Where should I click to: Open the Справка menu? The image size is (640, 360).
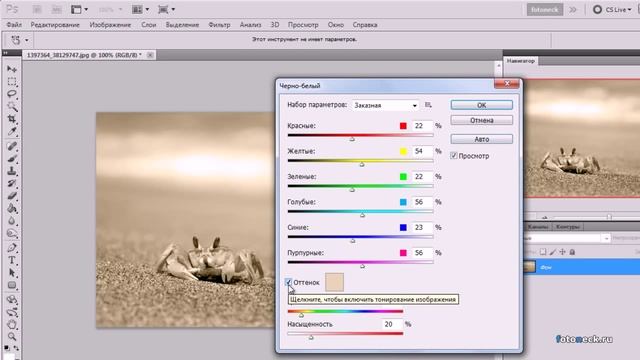click(365, 25)
